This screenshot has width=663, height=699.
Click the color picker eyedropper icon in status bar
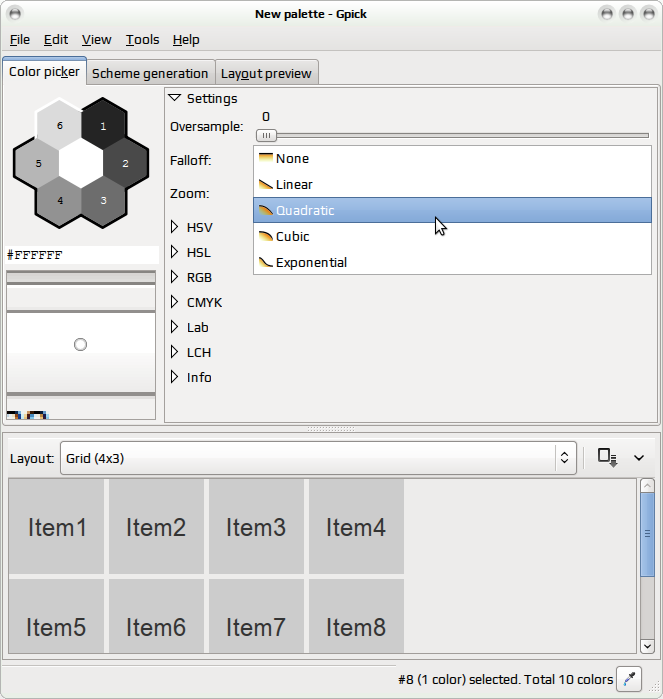(x=629, y=679)
